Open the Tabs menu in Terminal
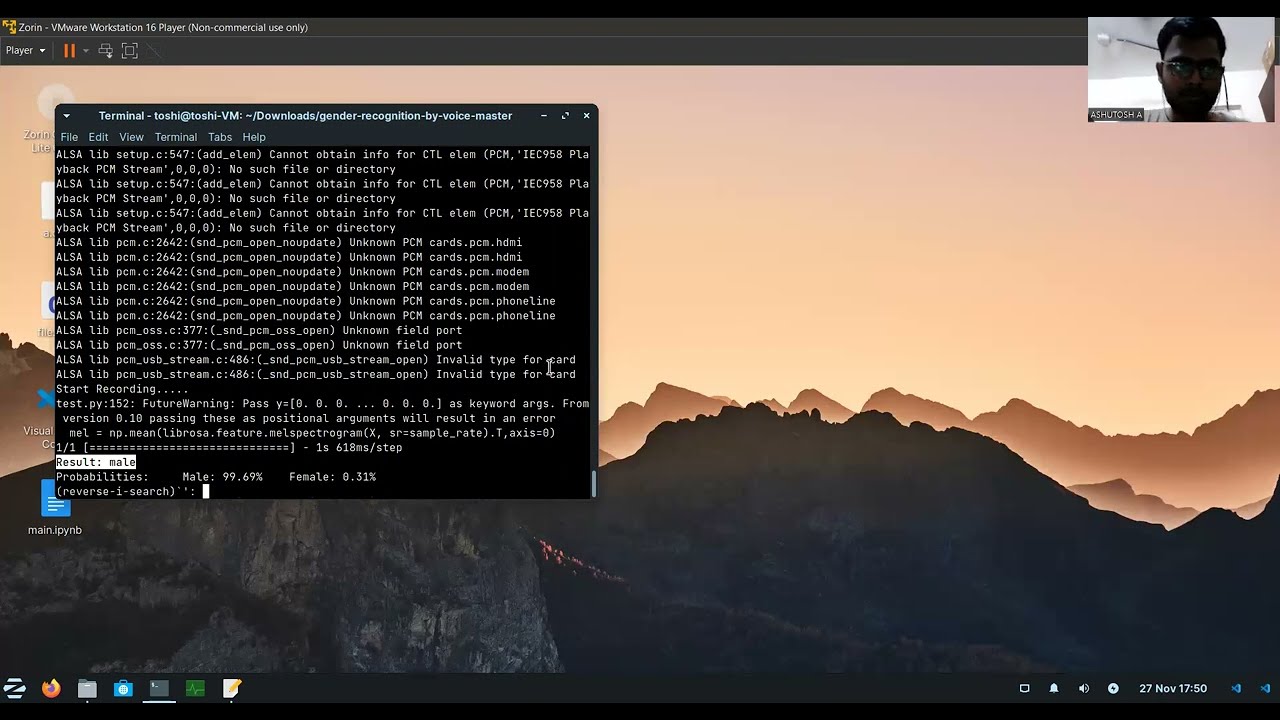 coord(220,137)
